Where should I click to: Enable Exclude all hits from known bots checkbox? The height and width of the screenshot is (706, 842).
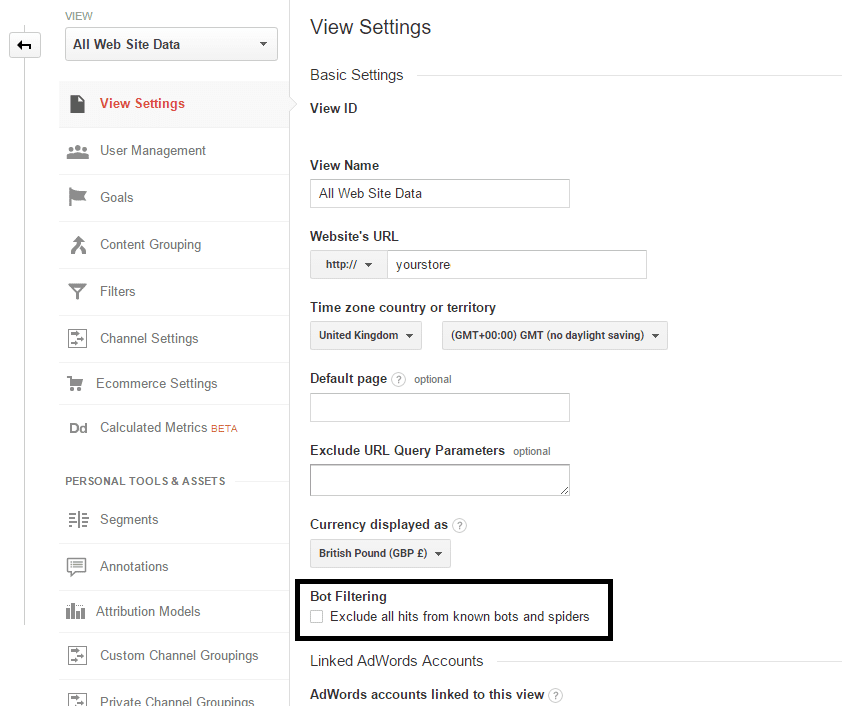tap(317, 616)
